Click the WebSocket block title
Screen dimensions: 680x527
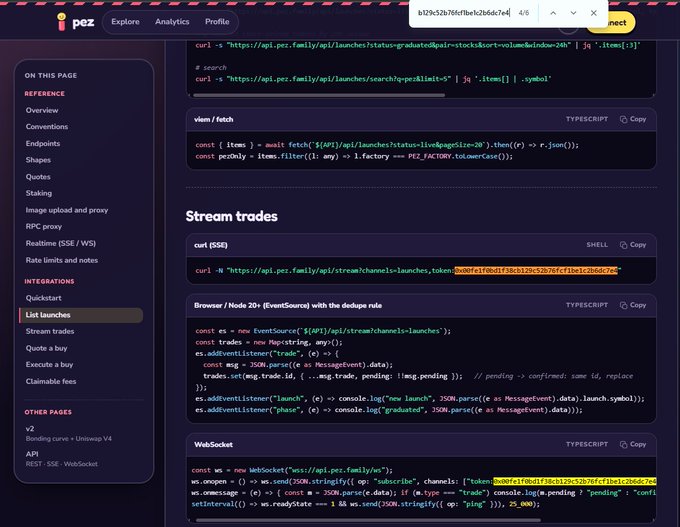(x=213, y=445)
